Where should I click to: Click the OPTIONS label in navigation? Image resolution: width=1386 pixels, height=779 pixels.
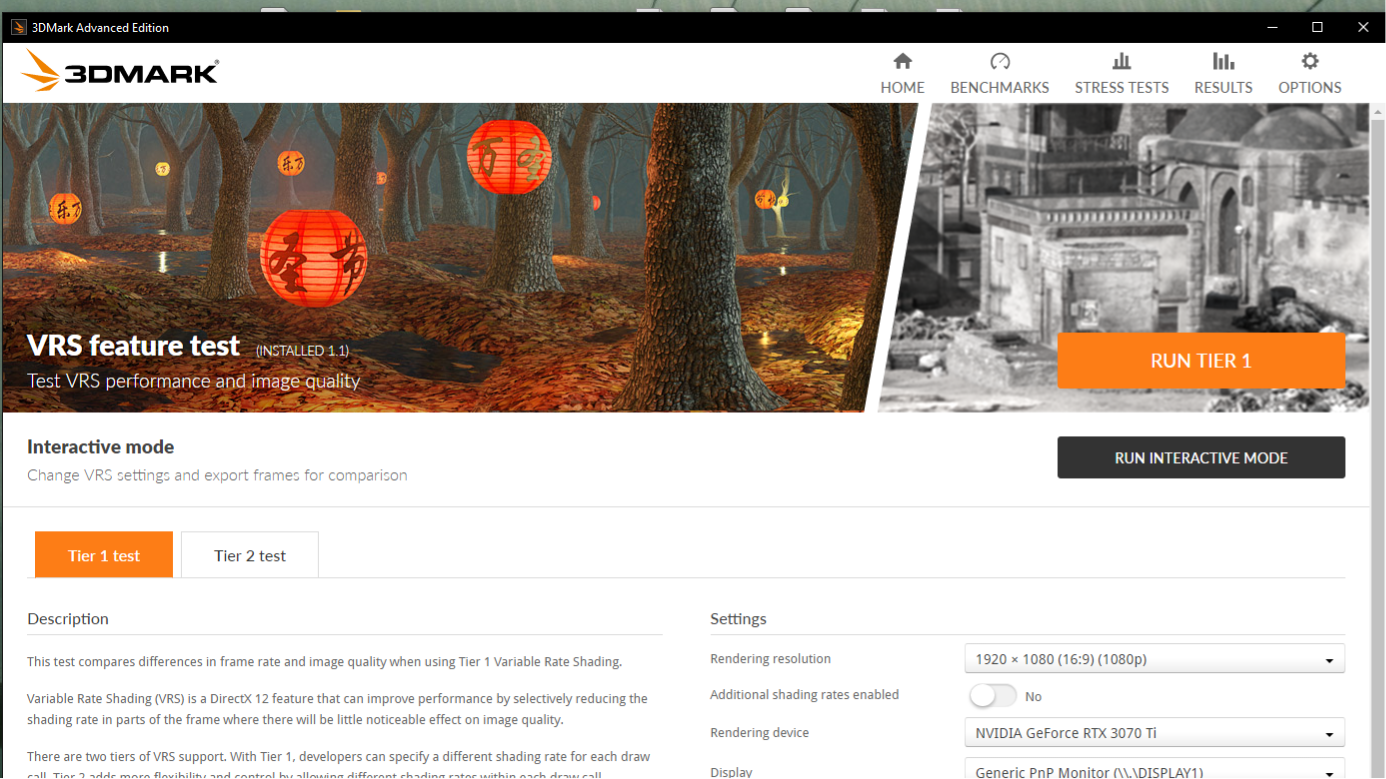[x=1310, y=87]
